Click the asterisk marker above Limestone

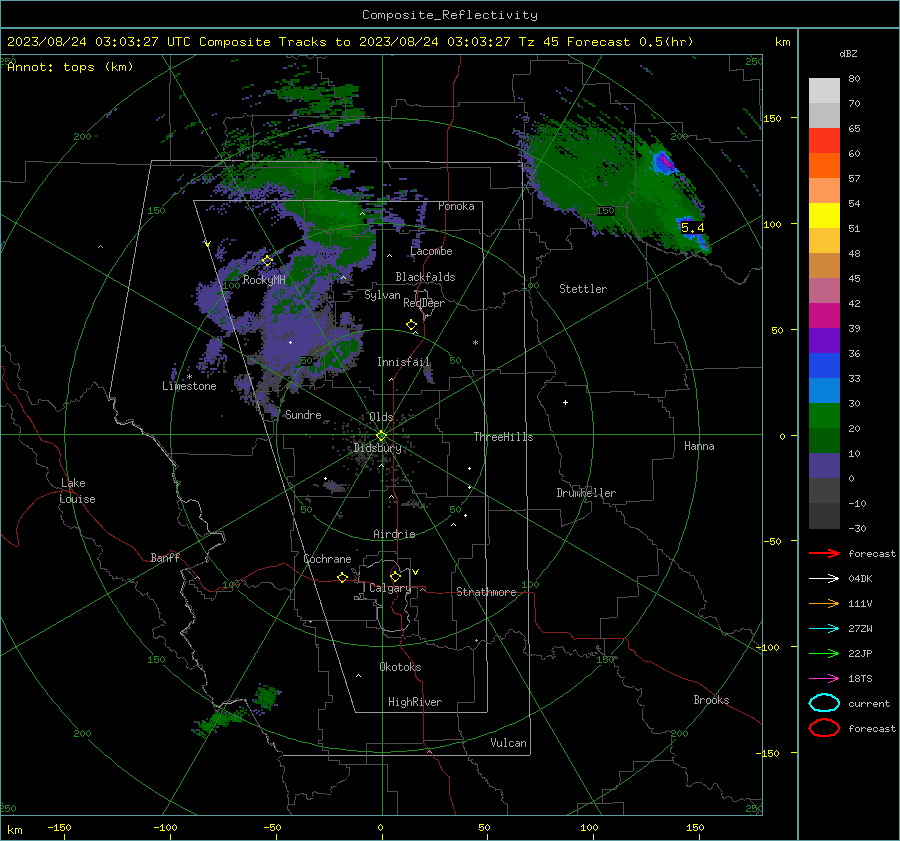coord(189,377)
